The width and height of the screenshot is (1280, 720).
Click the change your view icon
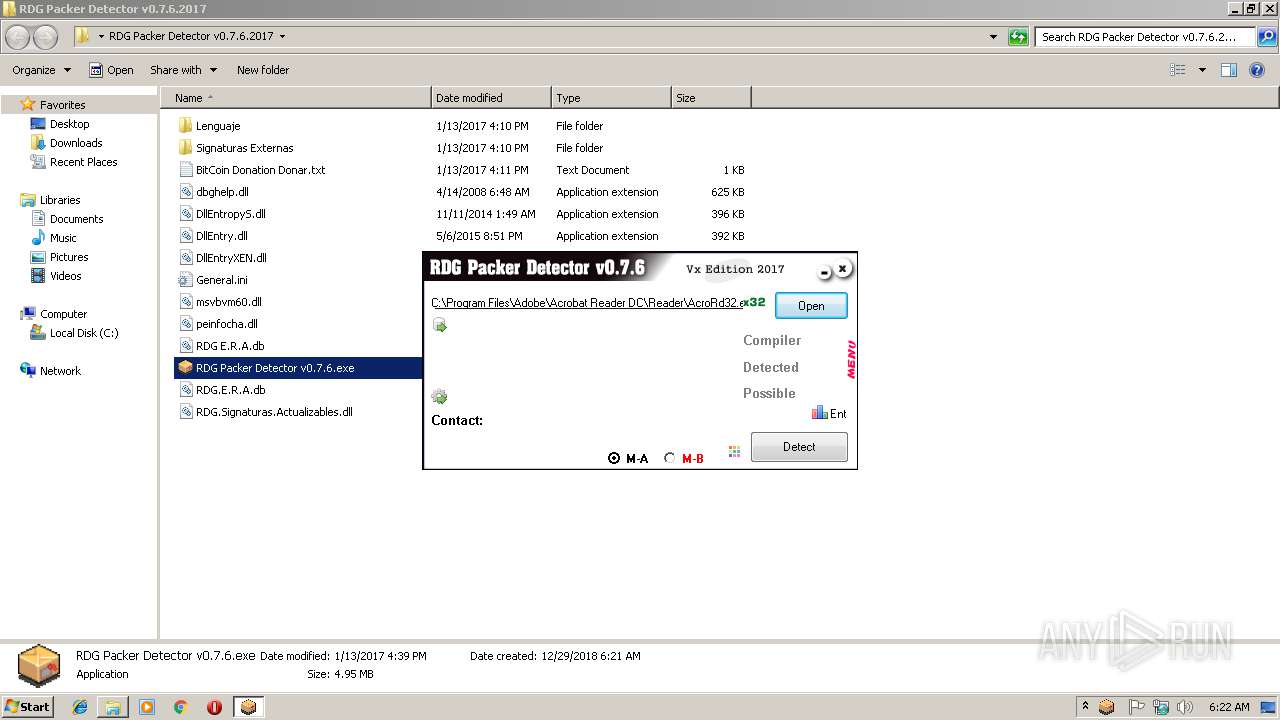coord(1178,70)
